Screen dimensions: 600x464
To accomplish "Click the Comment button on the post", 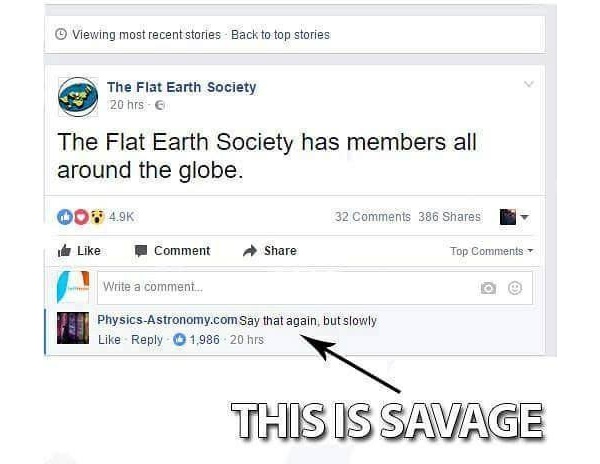I will coord(172,251).
